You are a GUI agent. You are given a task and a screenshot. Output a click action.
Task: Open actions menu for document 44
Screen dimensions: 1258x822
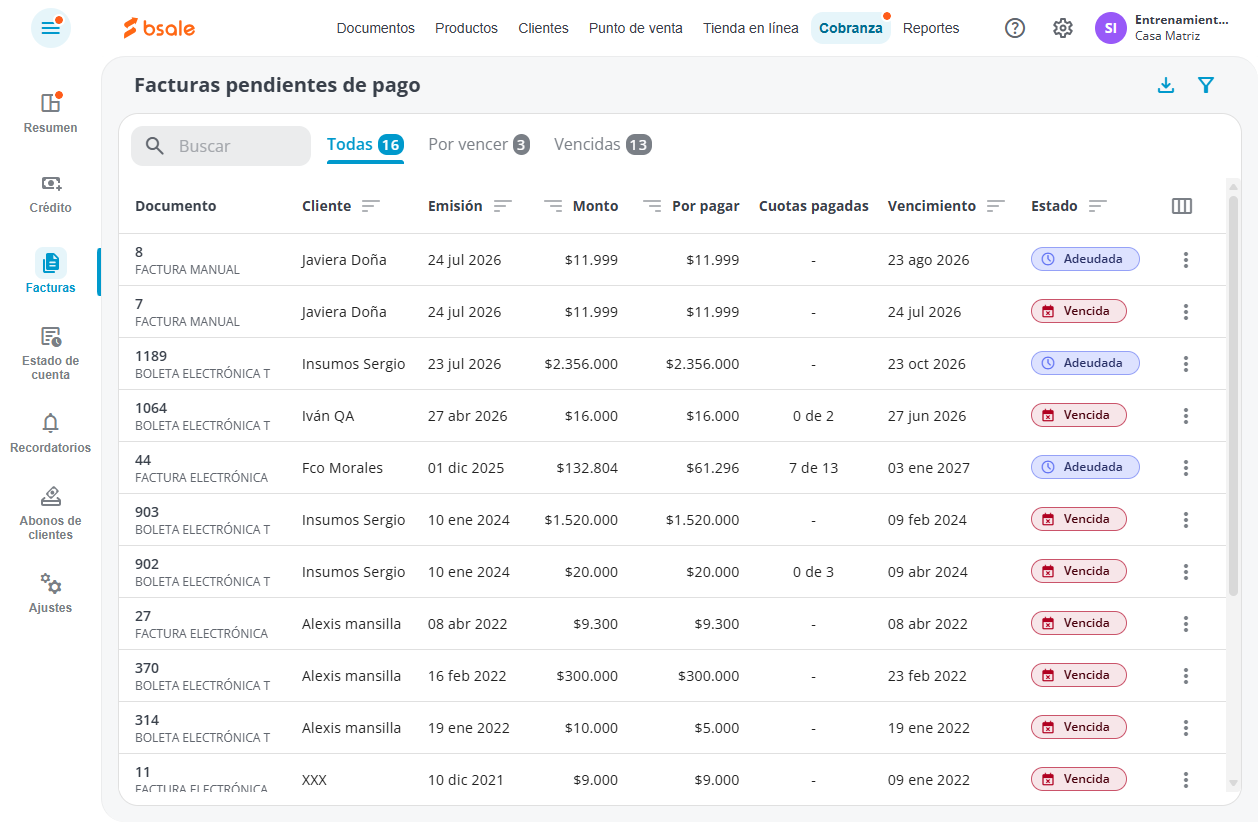click(1186, 468)
